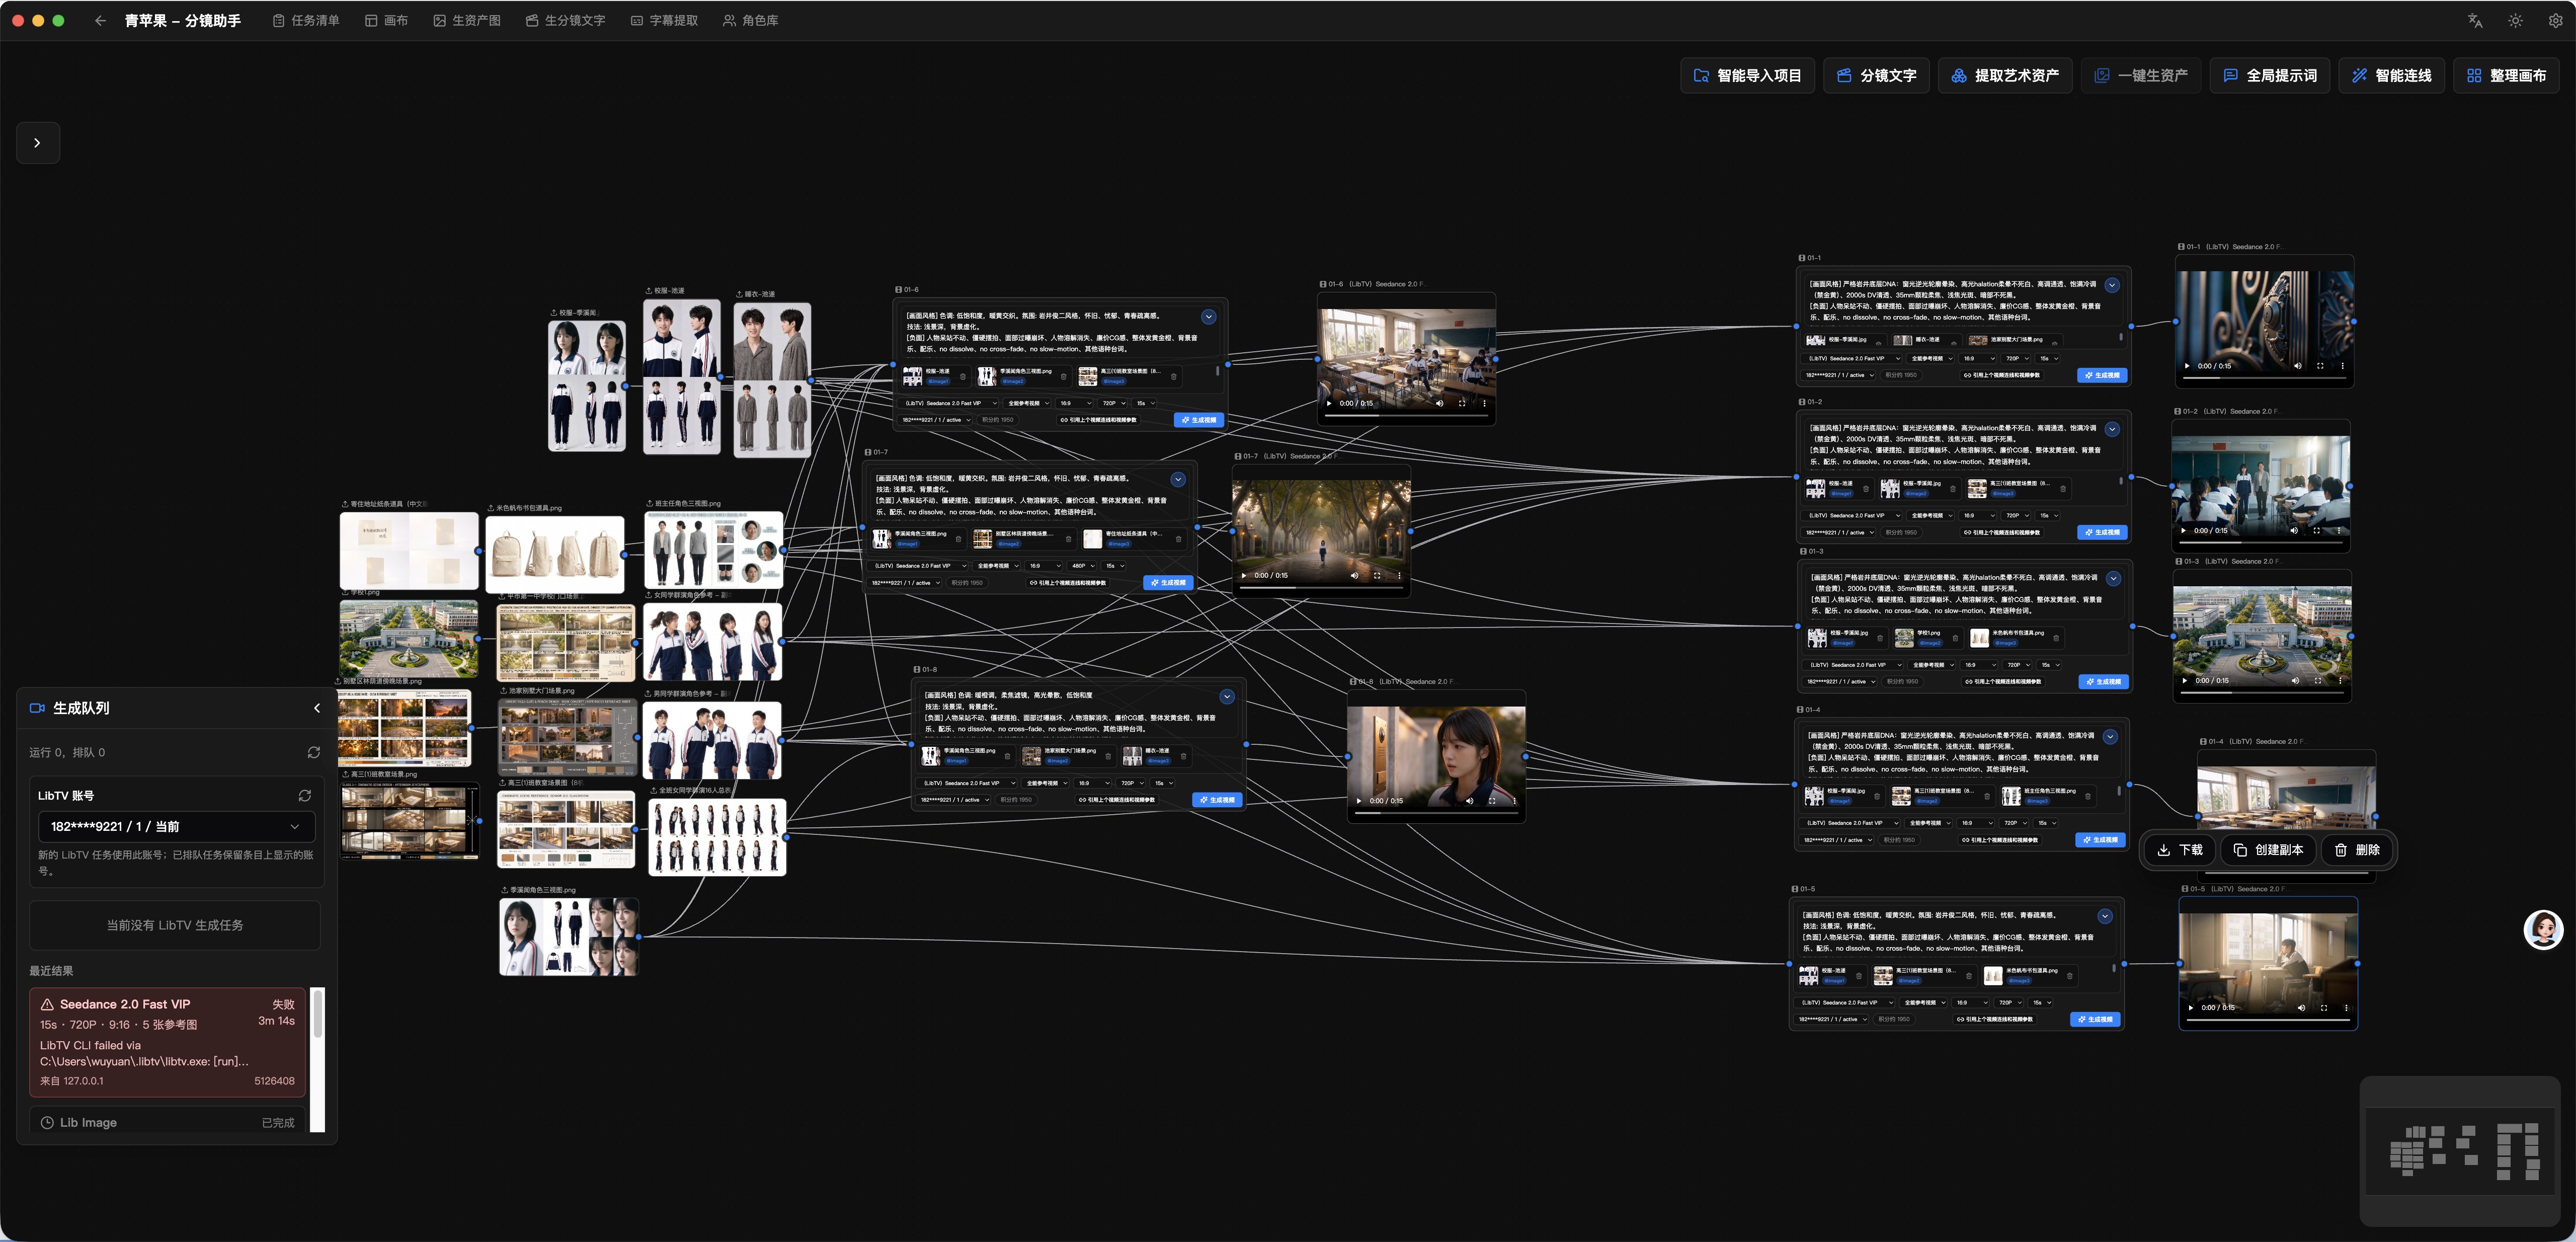Open the 任务清单 tab
Screen dimensions: 2576x1242
[x=306, y=20]
